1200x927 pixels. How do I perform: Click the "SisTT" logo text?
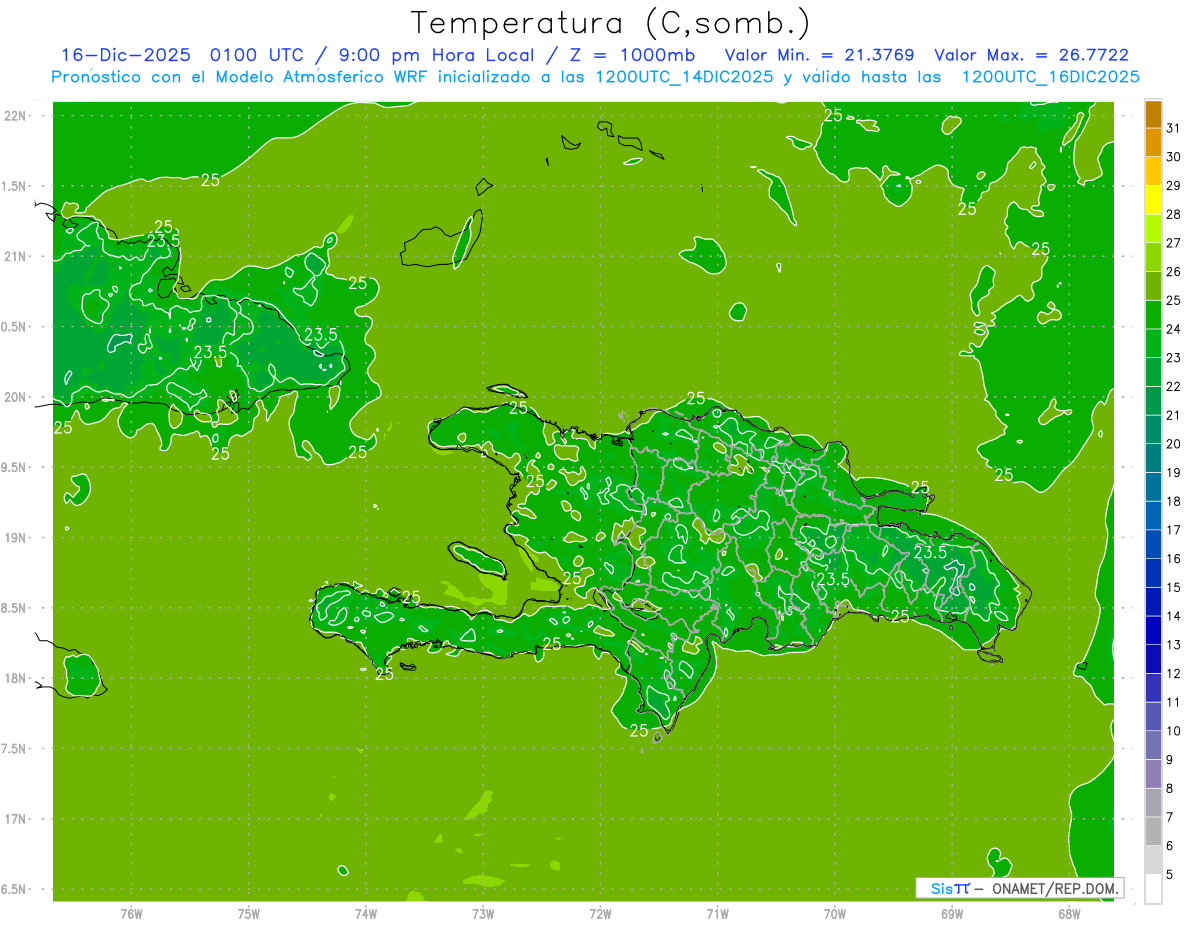coord(950,888)
